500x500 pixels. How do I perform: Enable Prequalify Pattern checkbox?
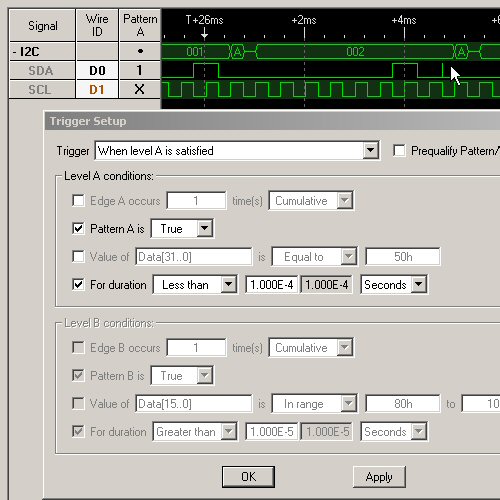[x=399, y=151]
